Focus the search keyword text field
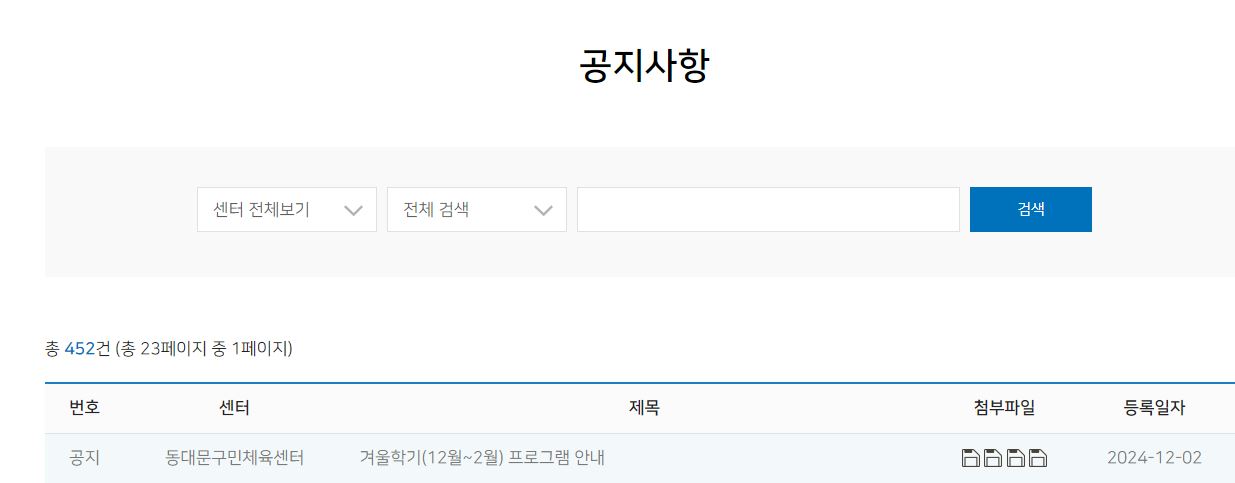Image resolution: width=1235 pixels, height=483 pixels. (x=768, y=210)
